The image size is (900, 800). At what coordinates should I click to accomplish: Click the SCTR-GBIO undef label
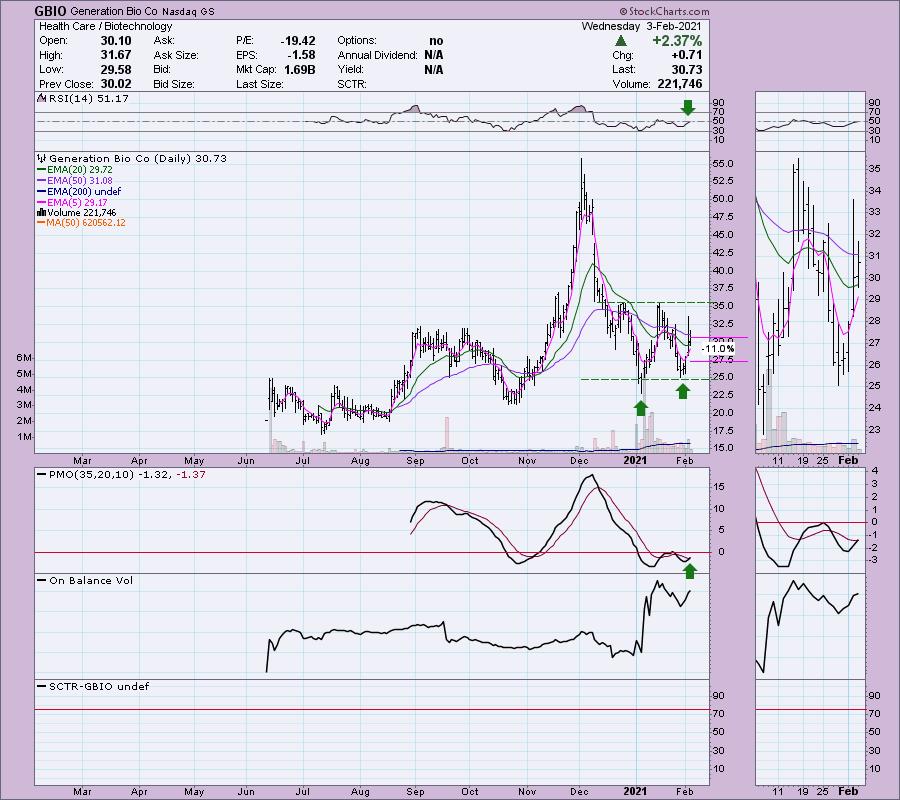(x=99, y=686)
